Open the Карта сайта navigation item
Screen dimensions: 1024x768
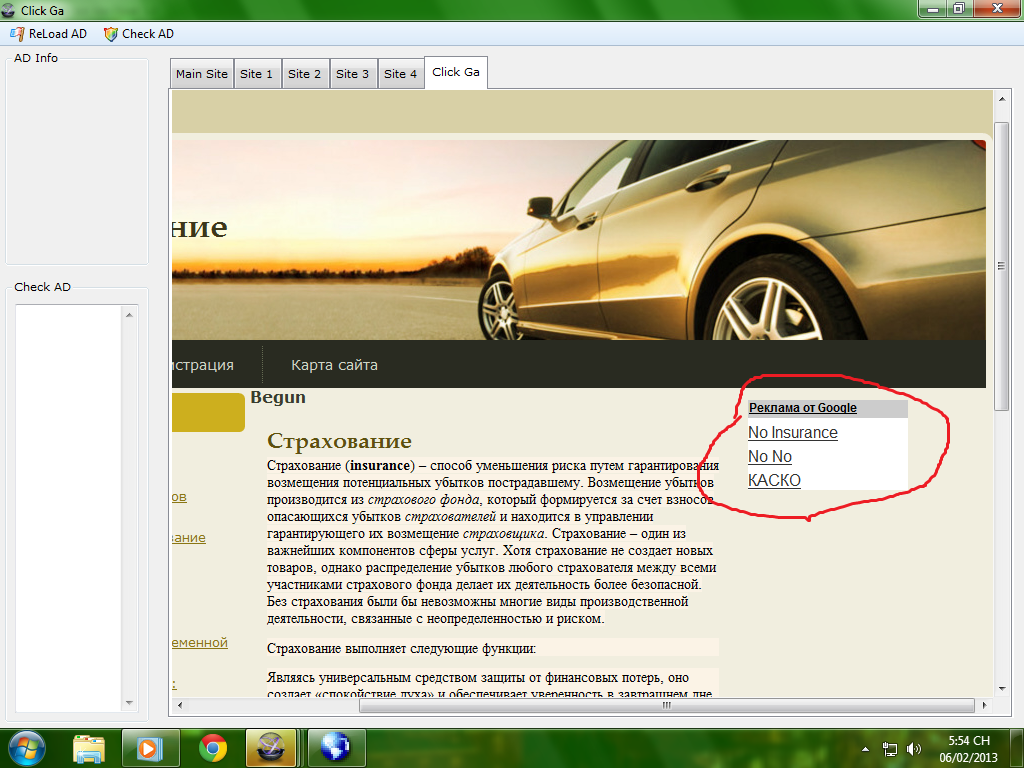coord(334,365)
